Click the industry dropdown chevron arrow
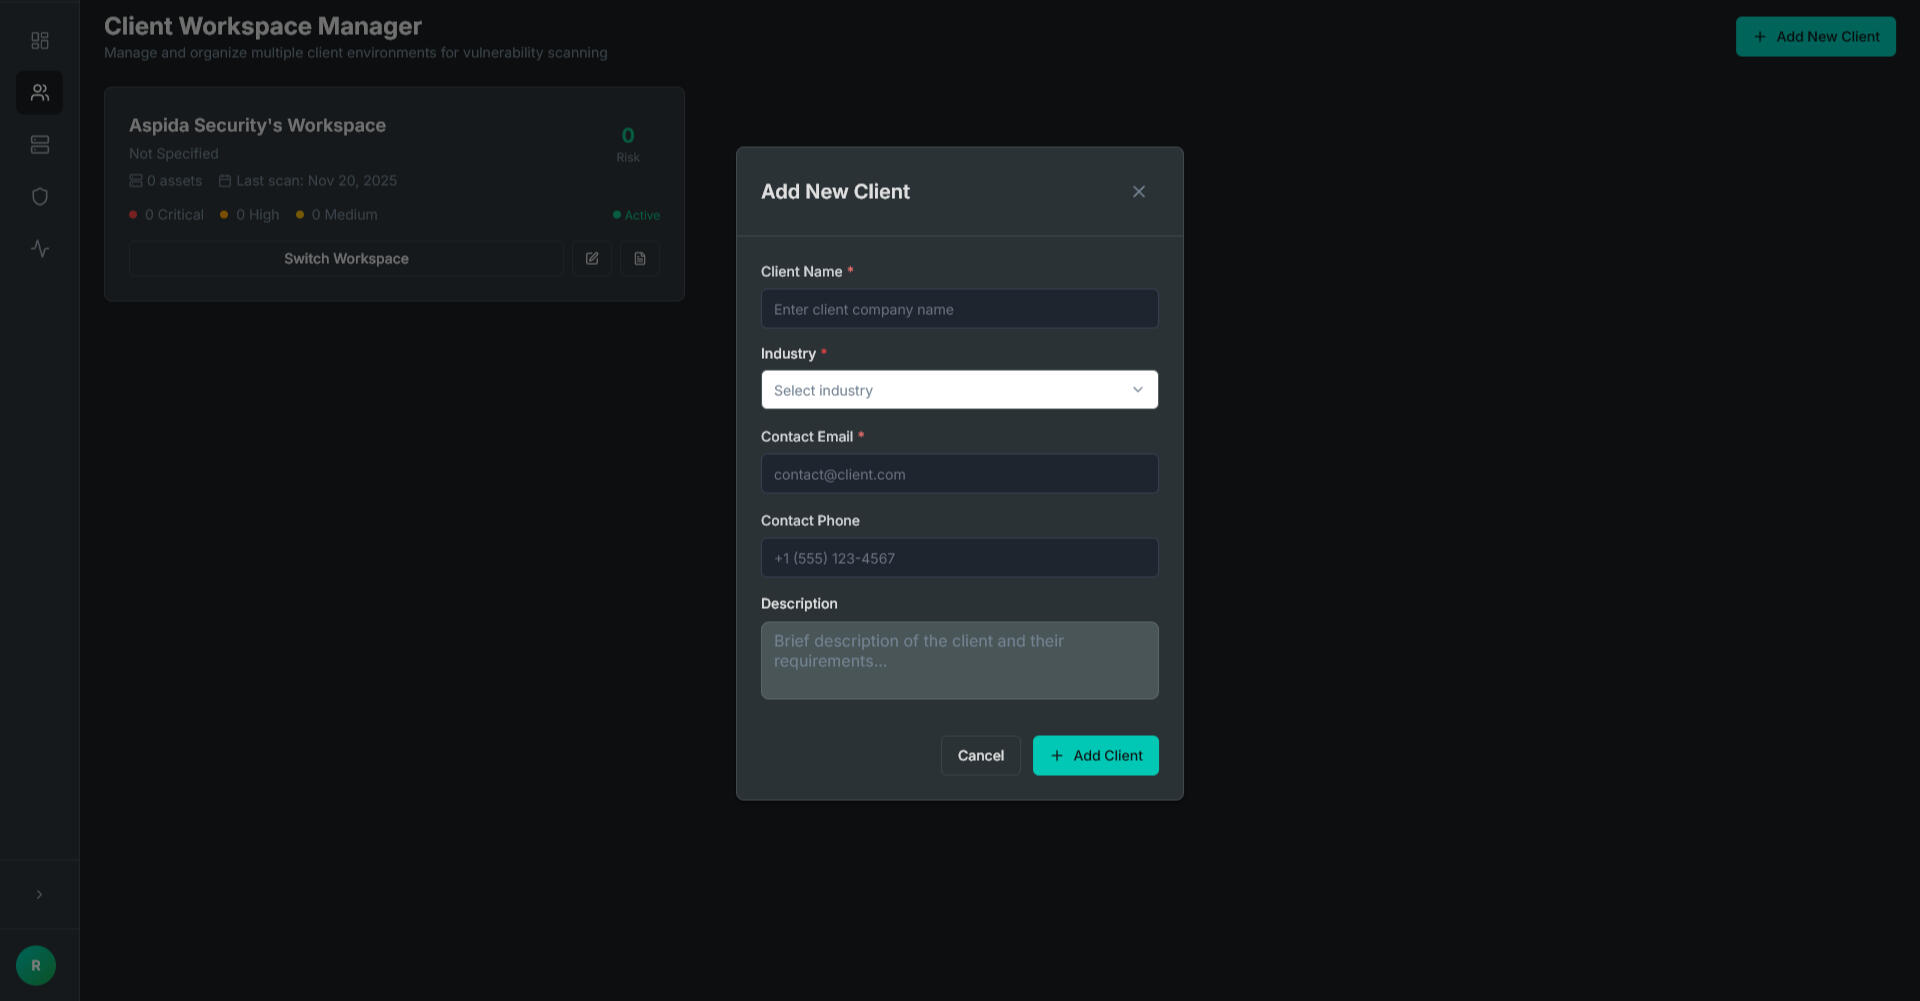1920x1001 pixels. (1137, 390)
